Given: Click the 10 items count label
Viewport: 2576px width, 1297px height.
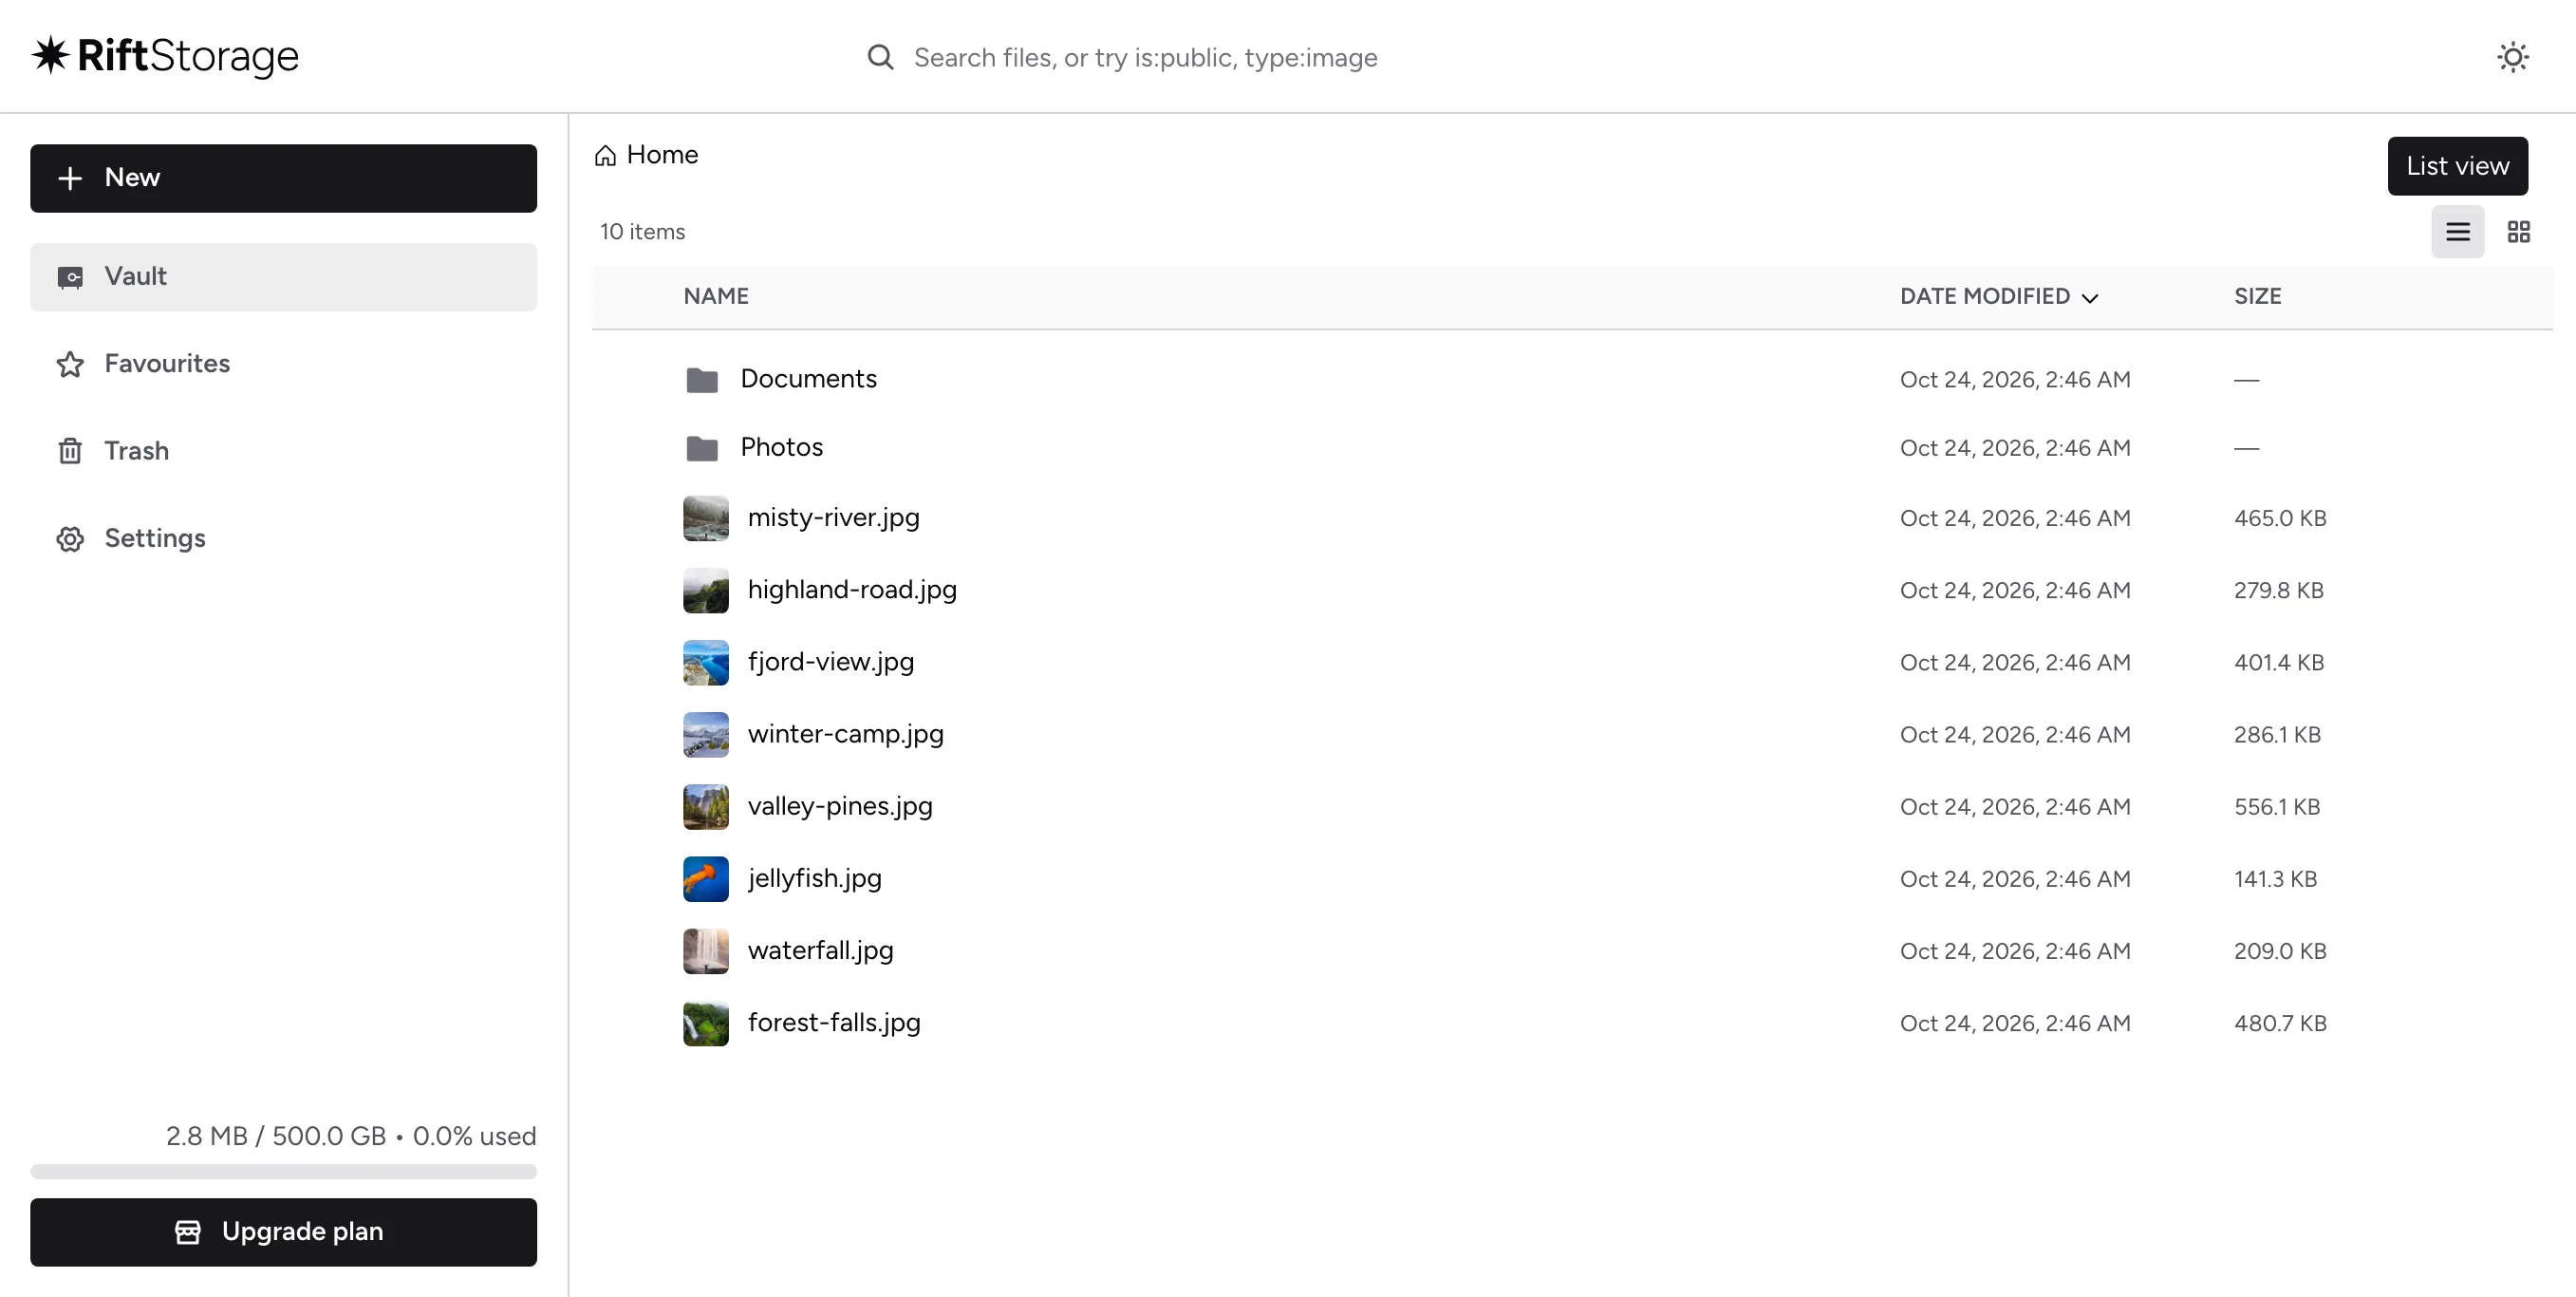Looking at the screenshot, I should pos(642,232).
